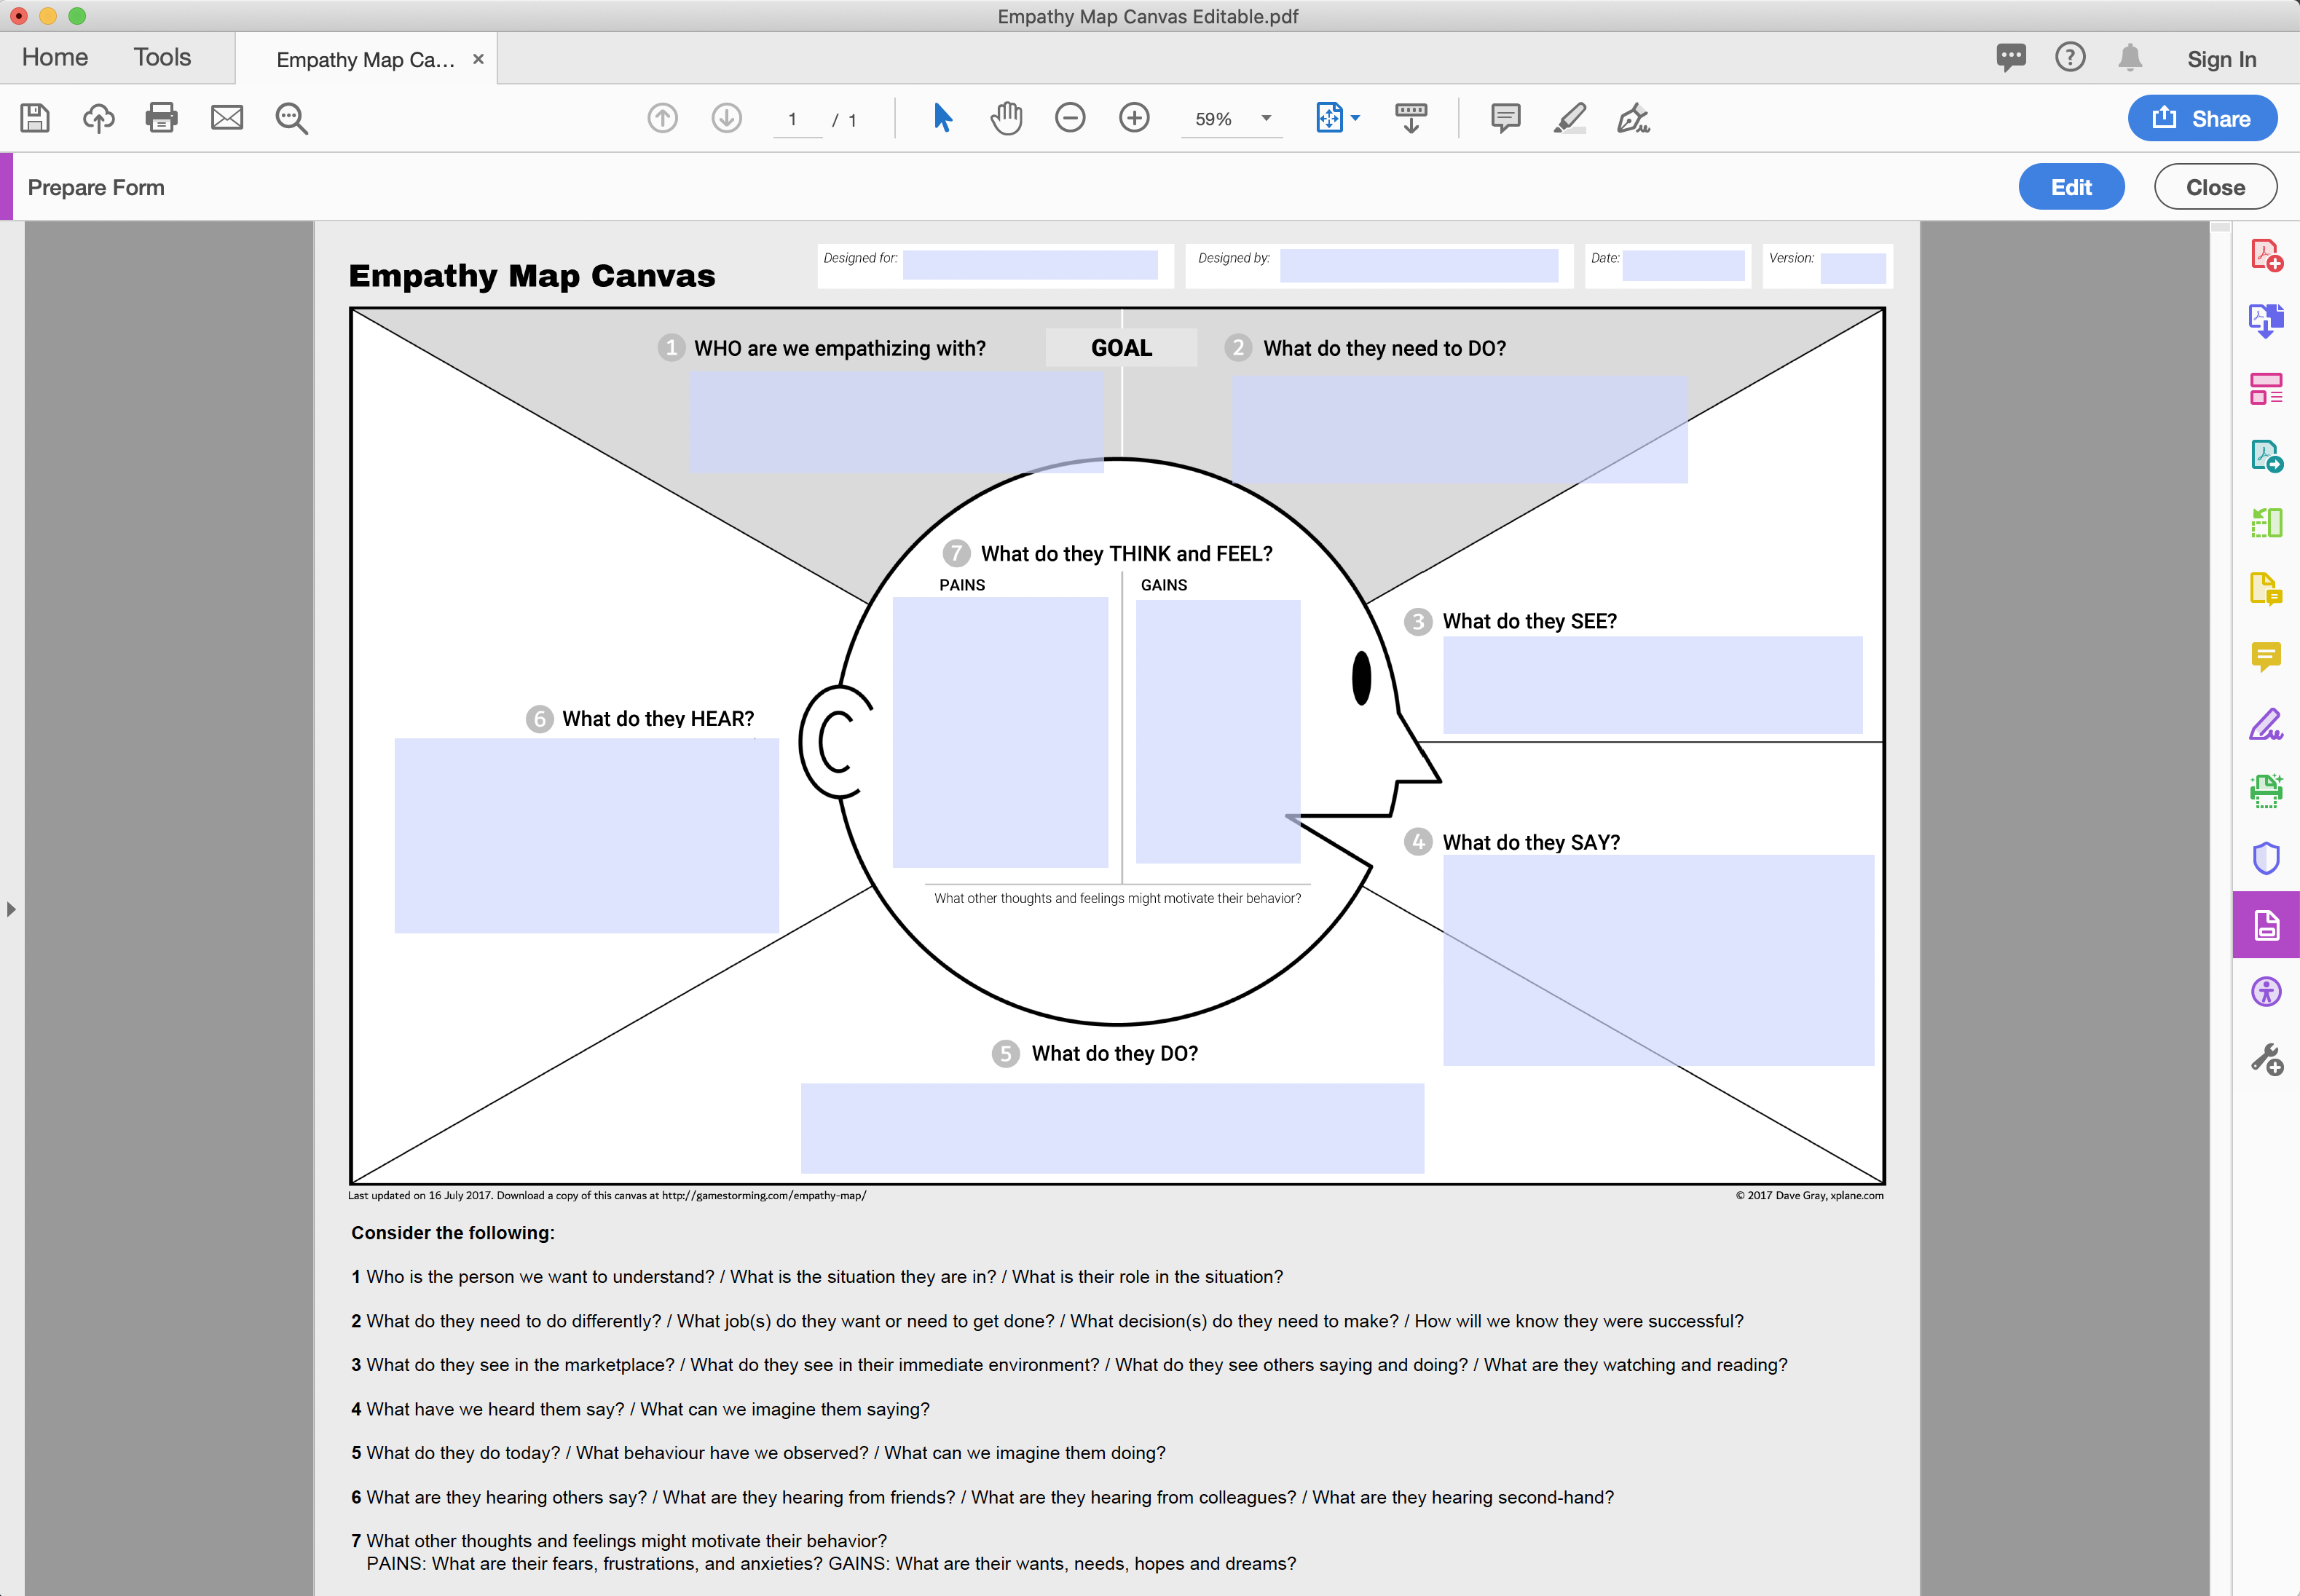Click the Save file icon
Screen dimensions: 2300x1596
[x=35, y=118]
